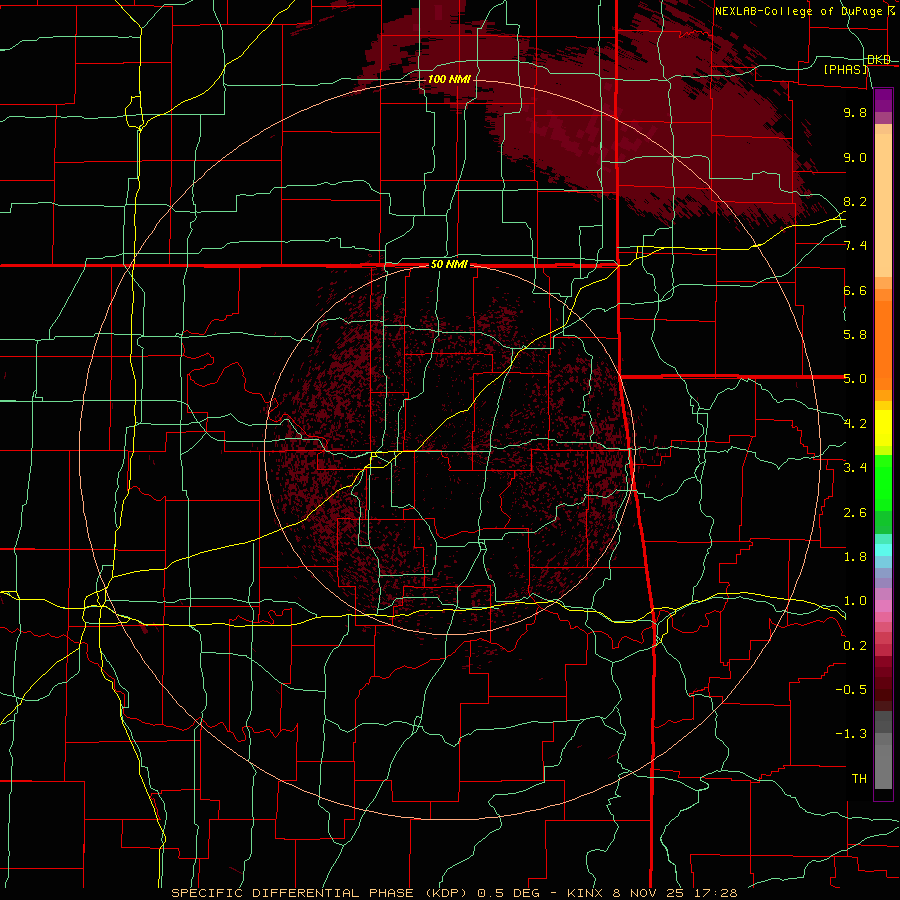
Task: Click the 0.2 value on color scale
Action: coord(855,646)
